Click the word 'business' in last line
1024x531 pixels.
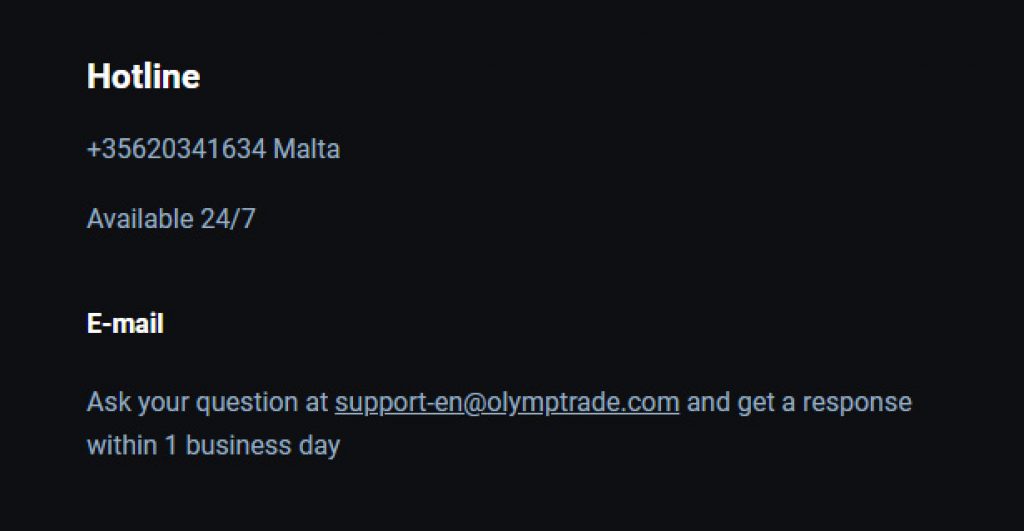[238, 445]
